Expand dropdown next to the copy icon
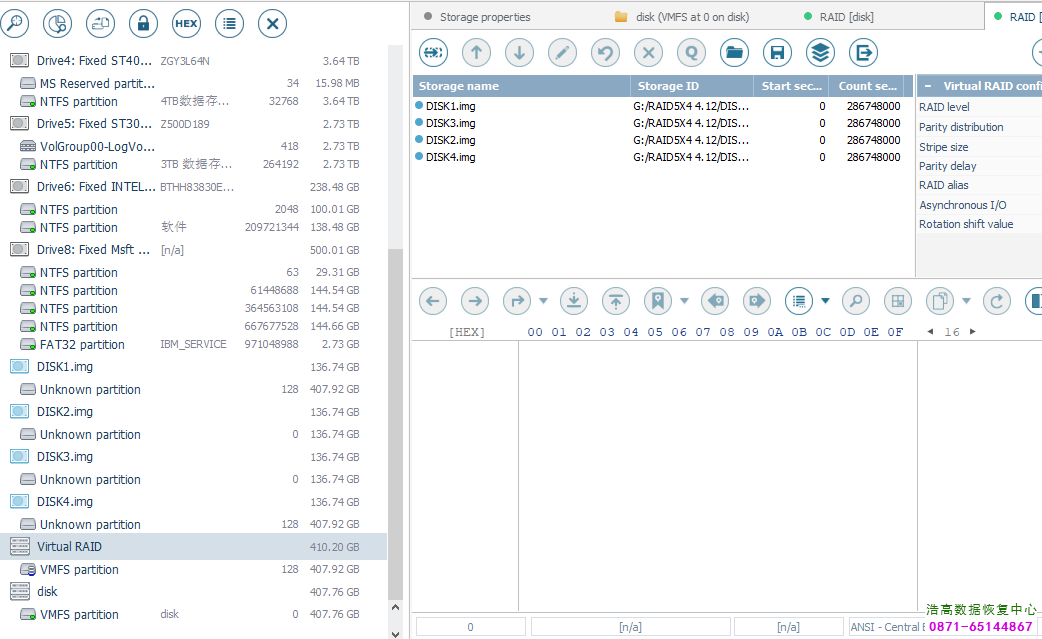1042x639 pixels. tap(966, 301)
